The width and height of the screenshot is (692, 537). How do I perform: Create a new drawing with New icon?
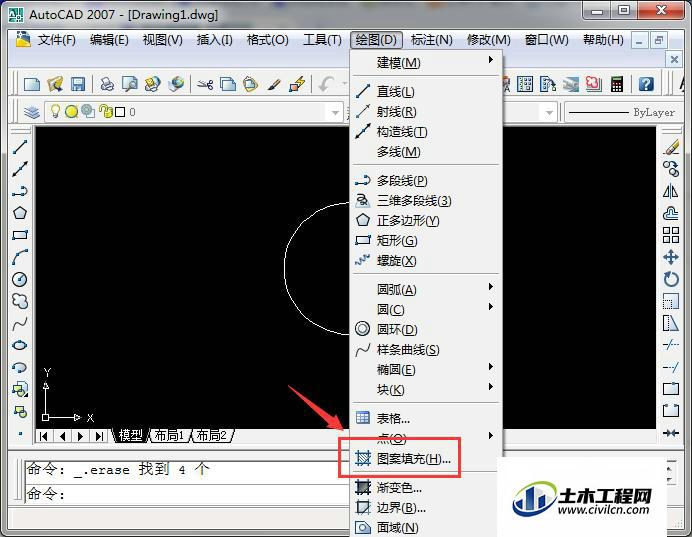(32, 84)
